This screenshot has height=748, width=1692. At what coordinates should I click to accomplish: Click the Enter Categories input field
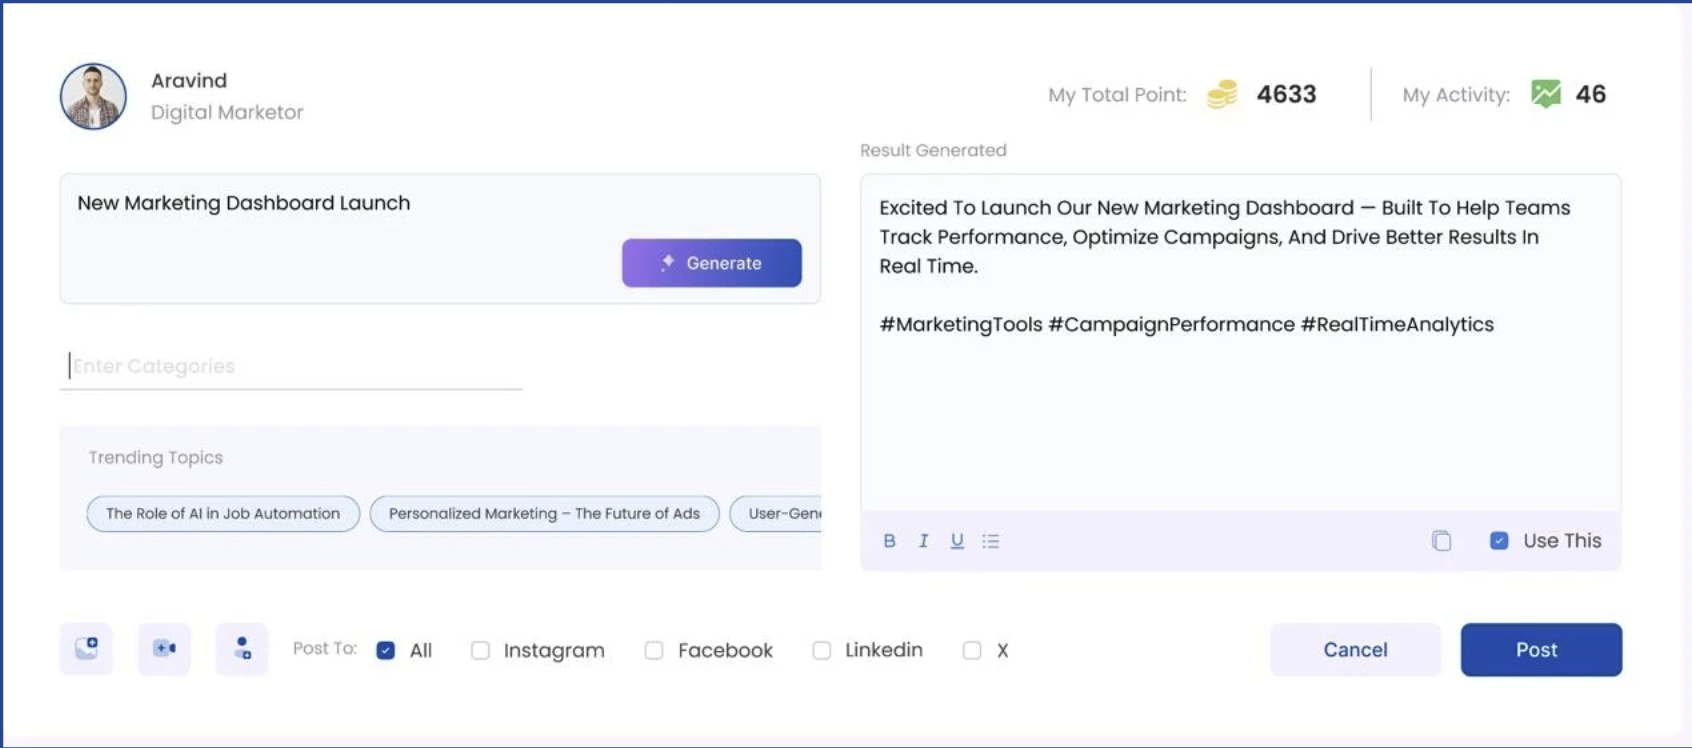pos(290,366)
